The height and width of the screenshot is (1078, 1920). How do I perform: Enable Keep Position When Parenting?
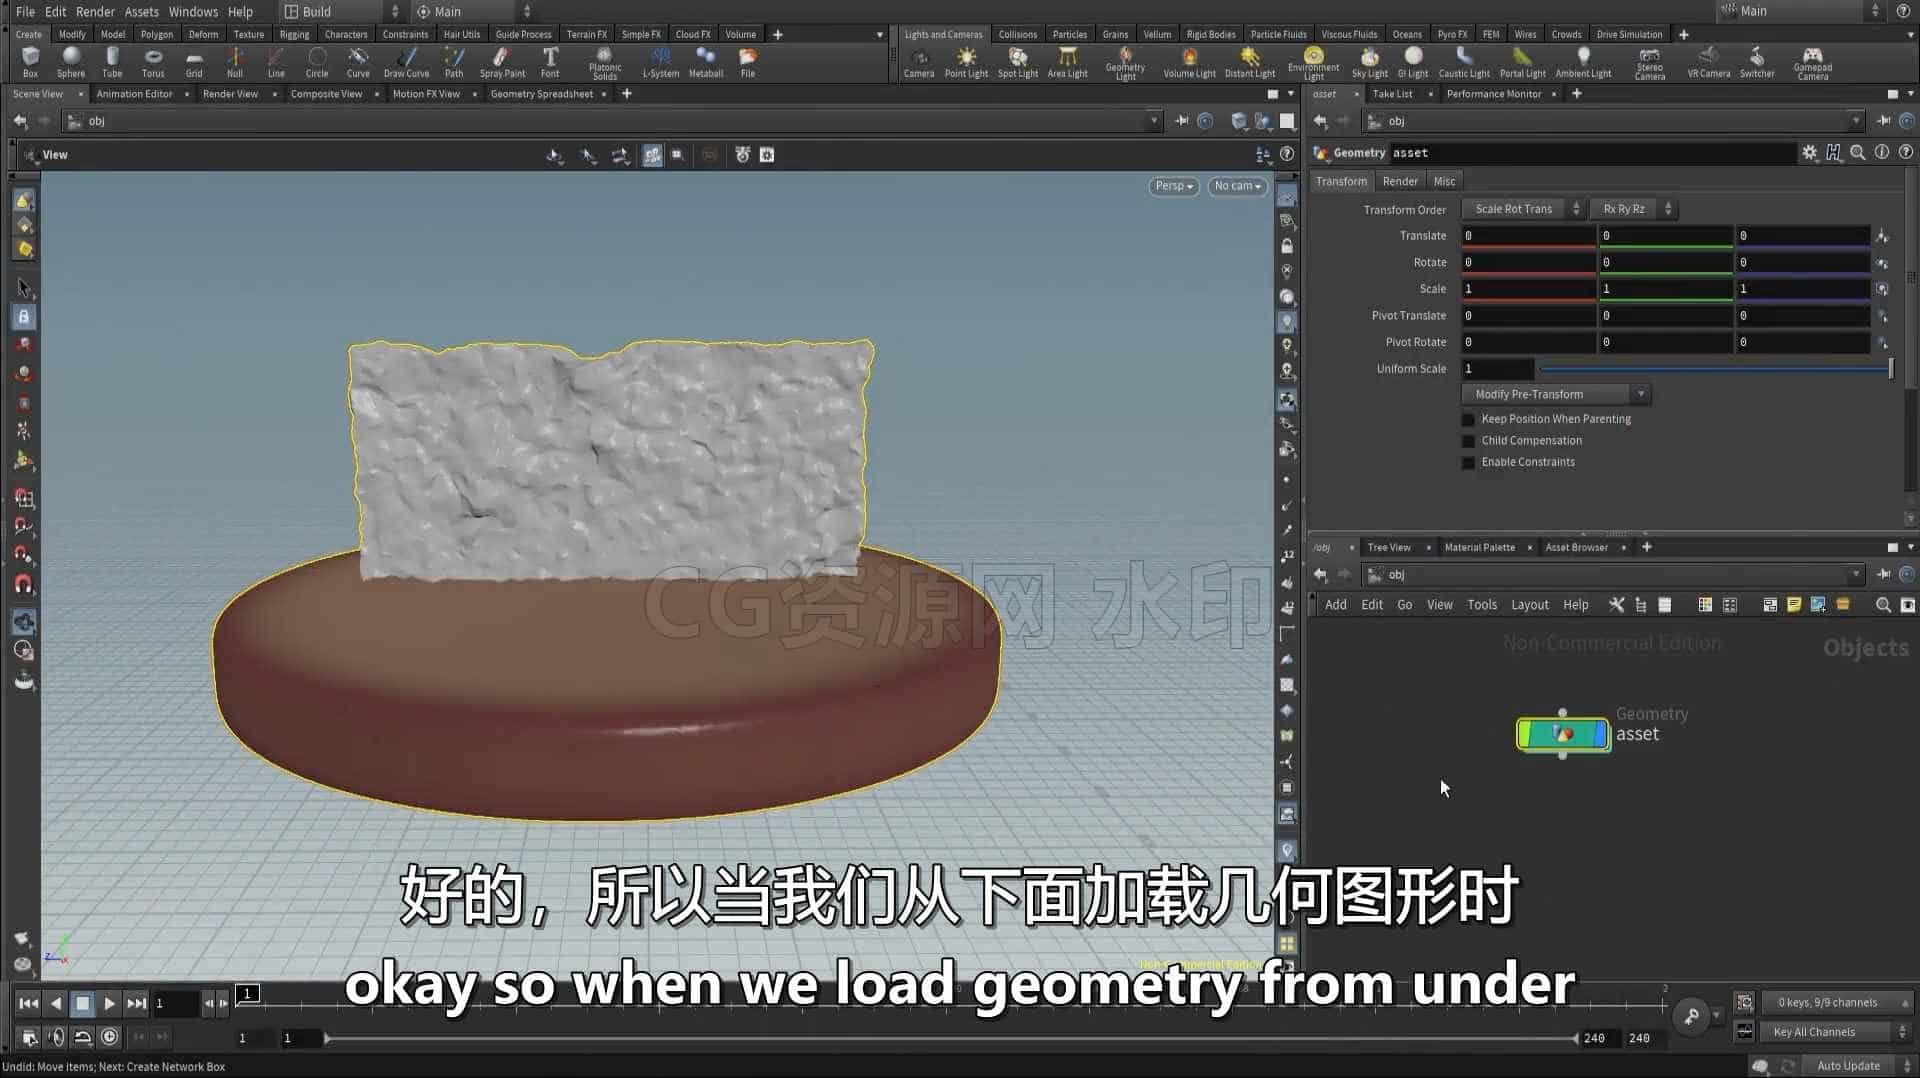[x=1468, y=419]
